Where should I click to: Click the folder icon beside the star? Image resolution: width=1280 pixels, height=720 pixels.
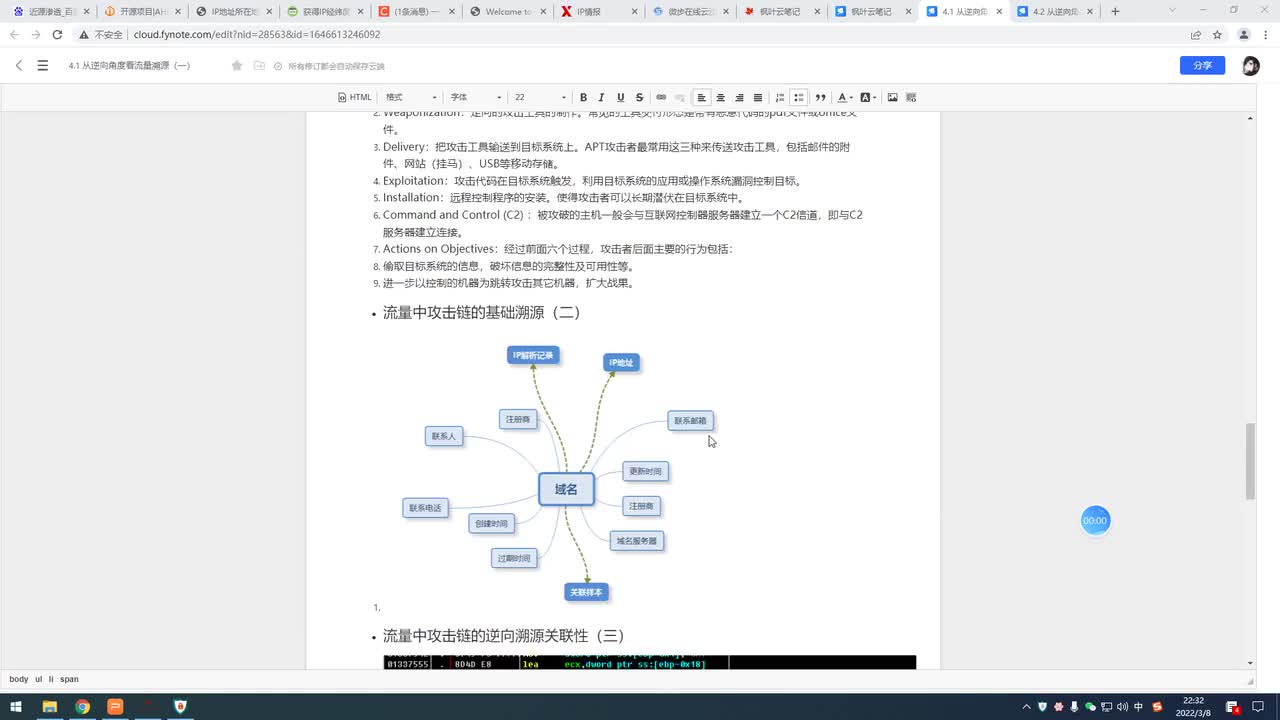click(x=259, y=65)
